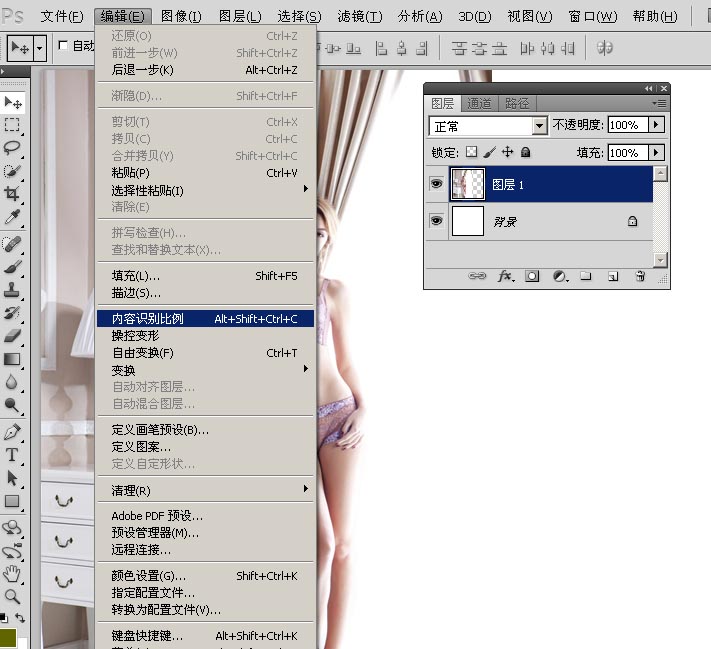711x649 pixels.
Task: Select the History Brush tool
Action: (x=12, y=313)
